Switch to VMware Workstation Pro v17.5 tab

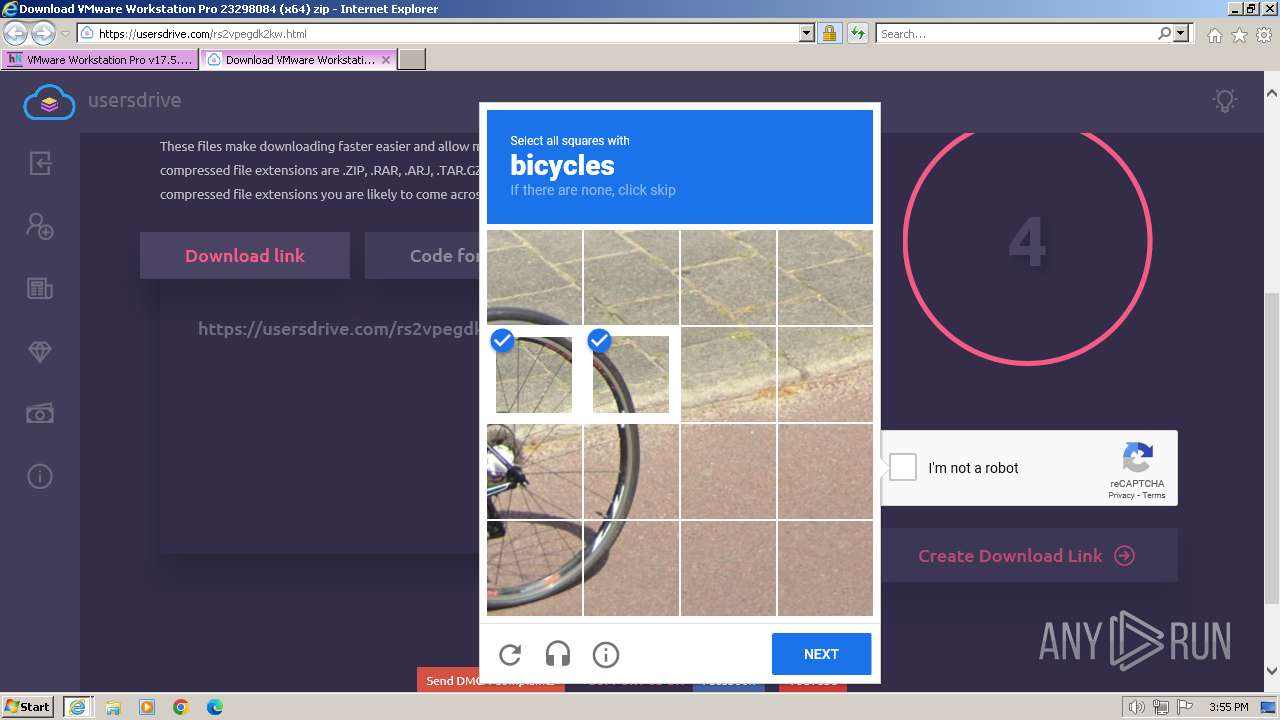pyautogui.click(x=100, y=60)
